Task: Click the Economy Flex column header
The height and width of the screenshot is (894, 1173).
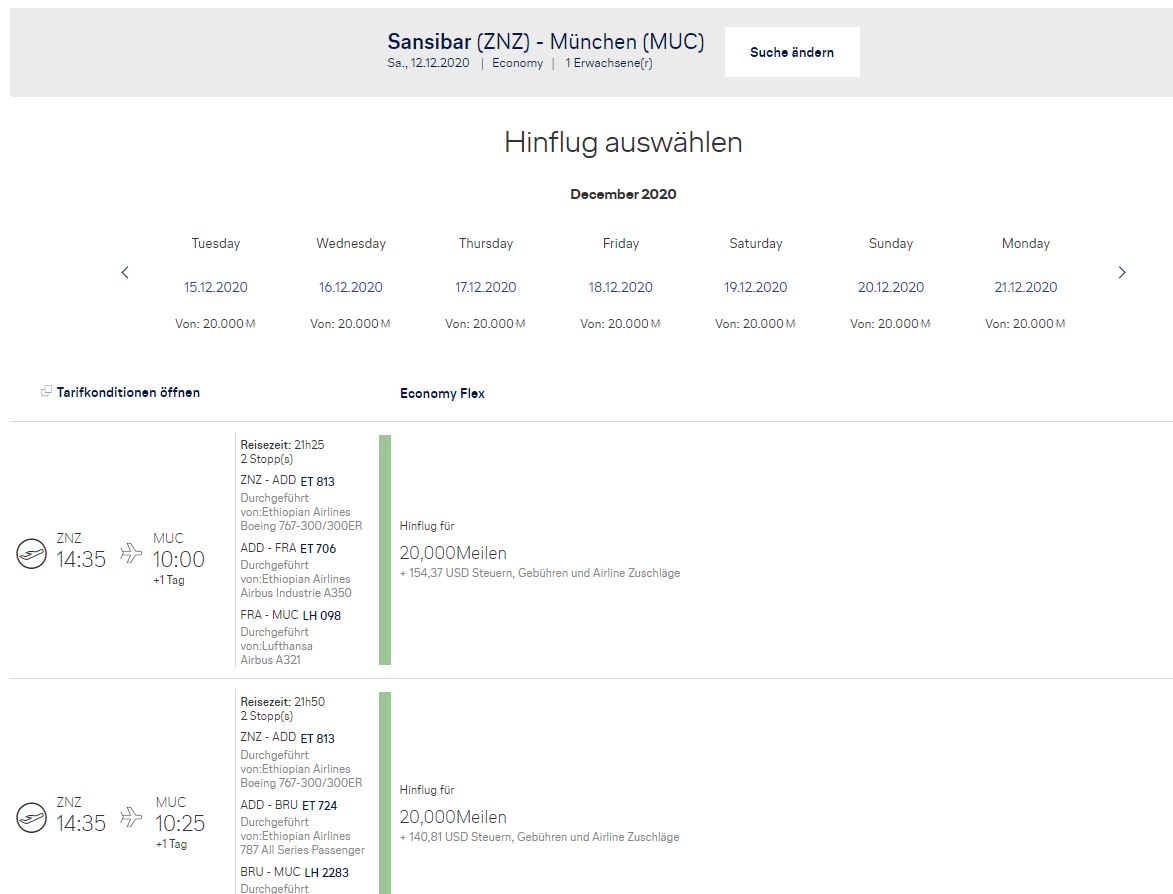Action: 442,394
